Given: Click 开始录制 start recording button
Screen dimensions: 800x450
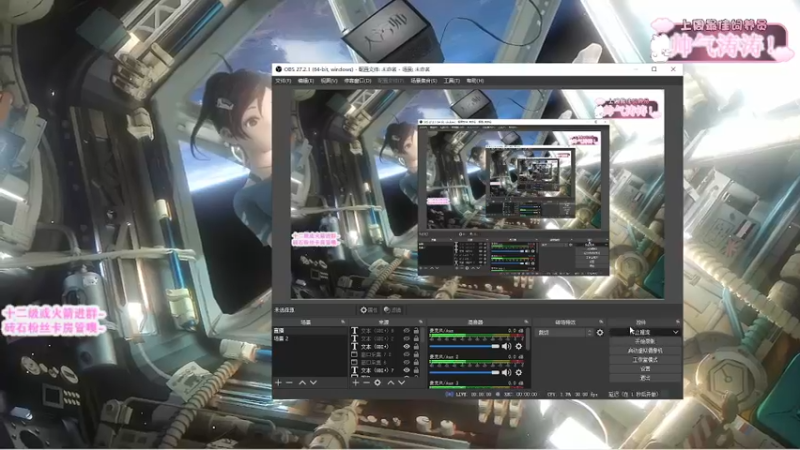Looking at the screenshot, I should [645, 341].
